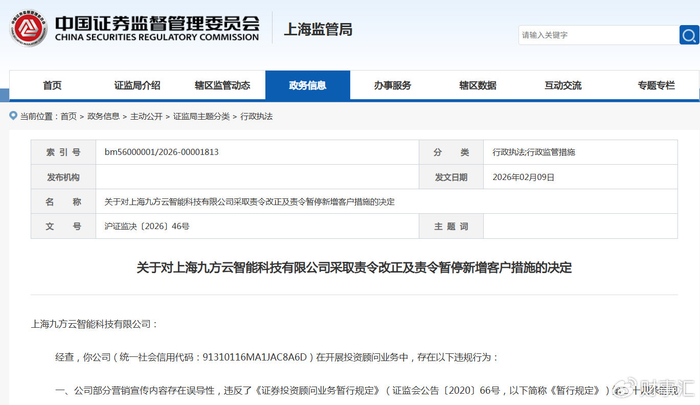Go to 主动公开 in the breadcrumb
The width and height of the screenshot is (700, 405).
[x=146, y=117]
